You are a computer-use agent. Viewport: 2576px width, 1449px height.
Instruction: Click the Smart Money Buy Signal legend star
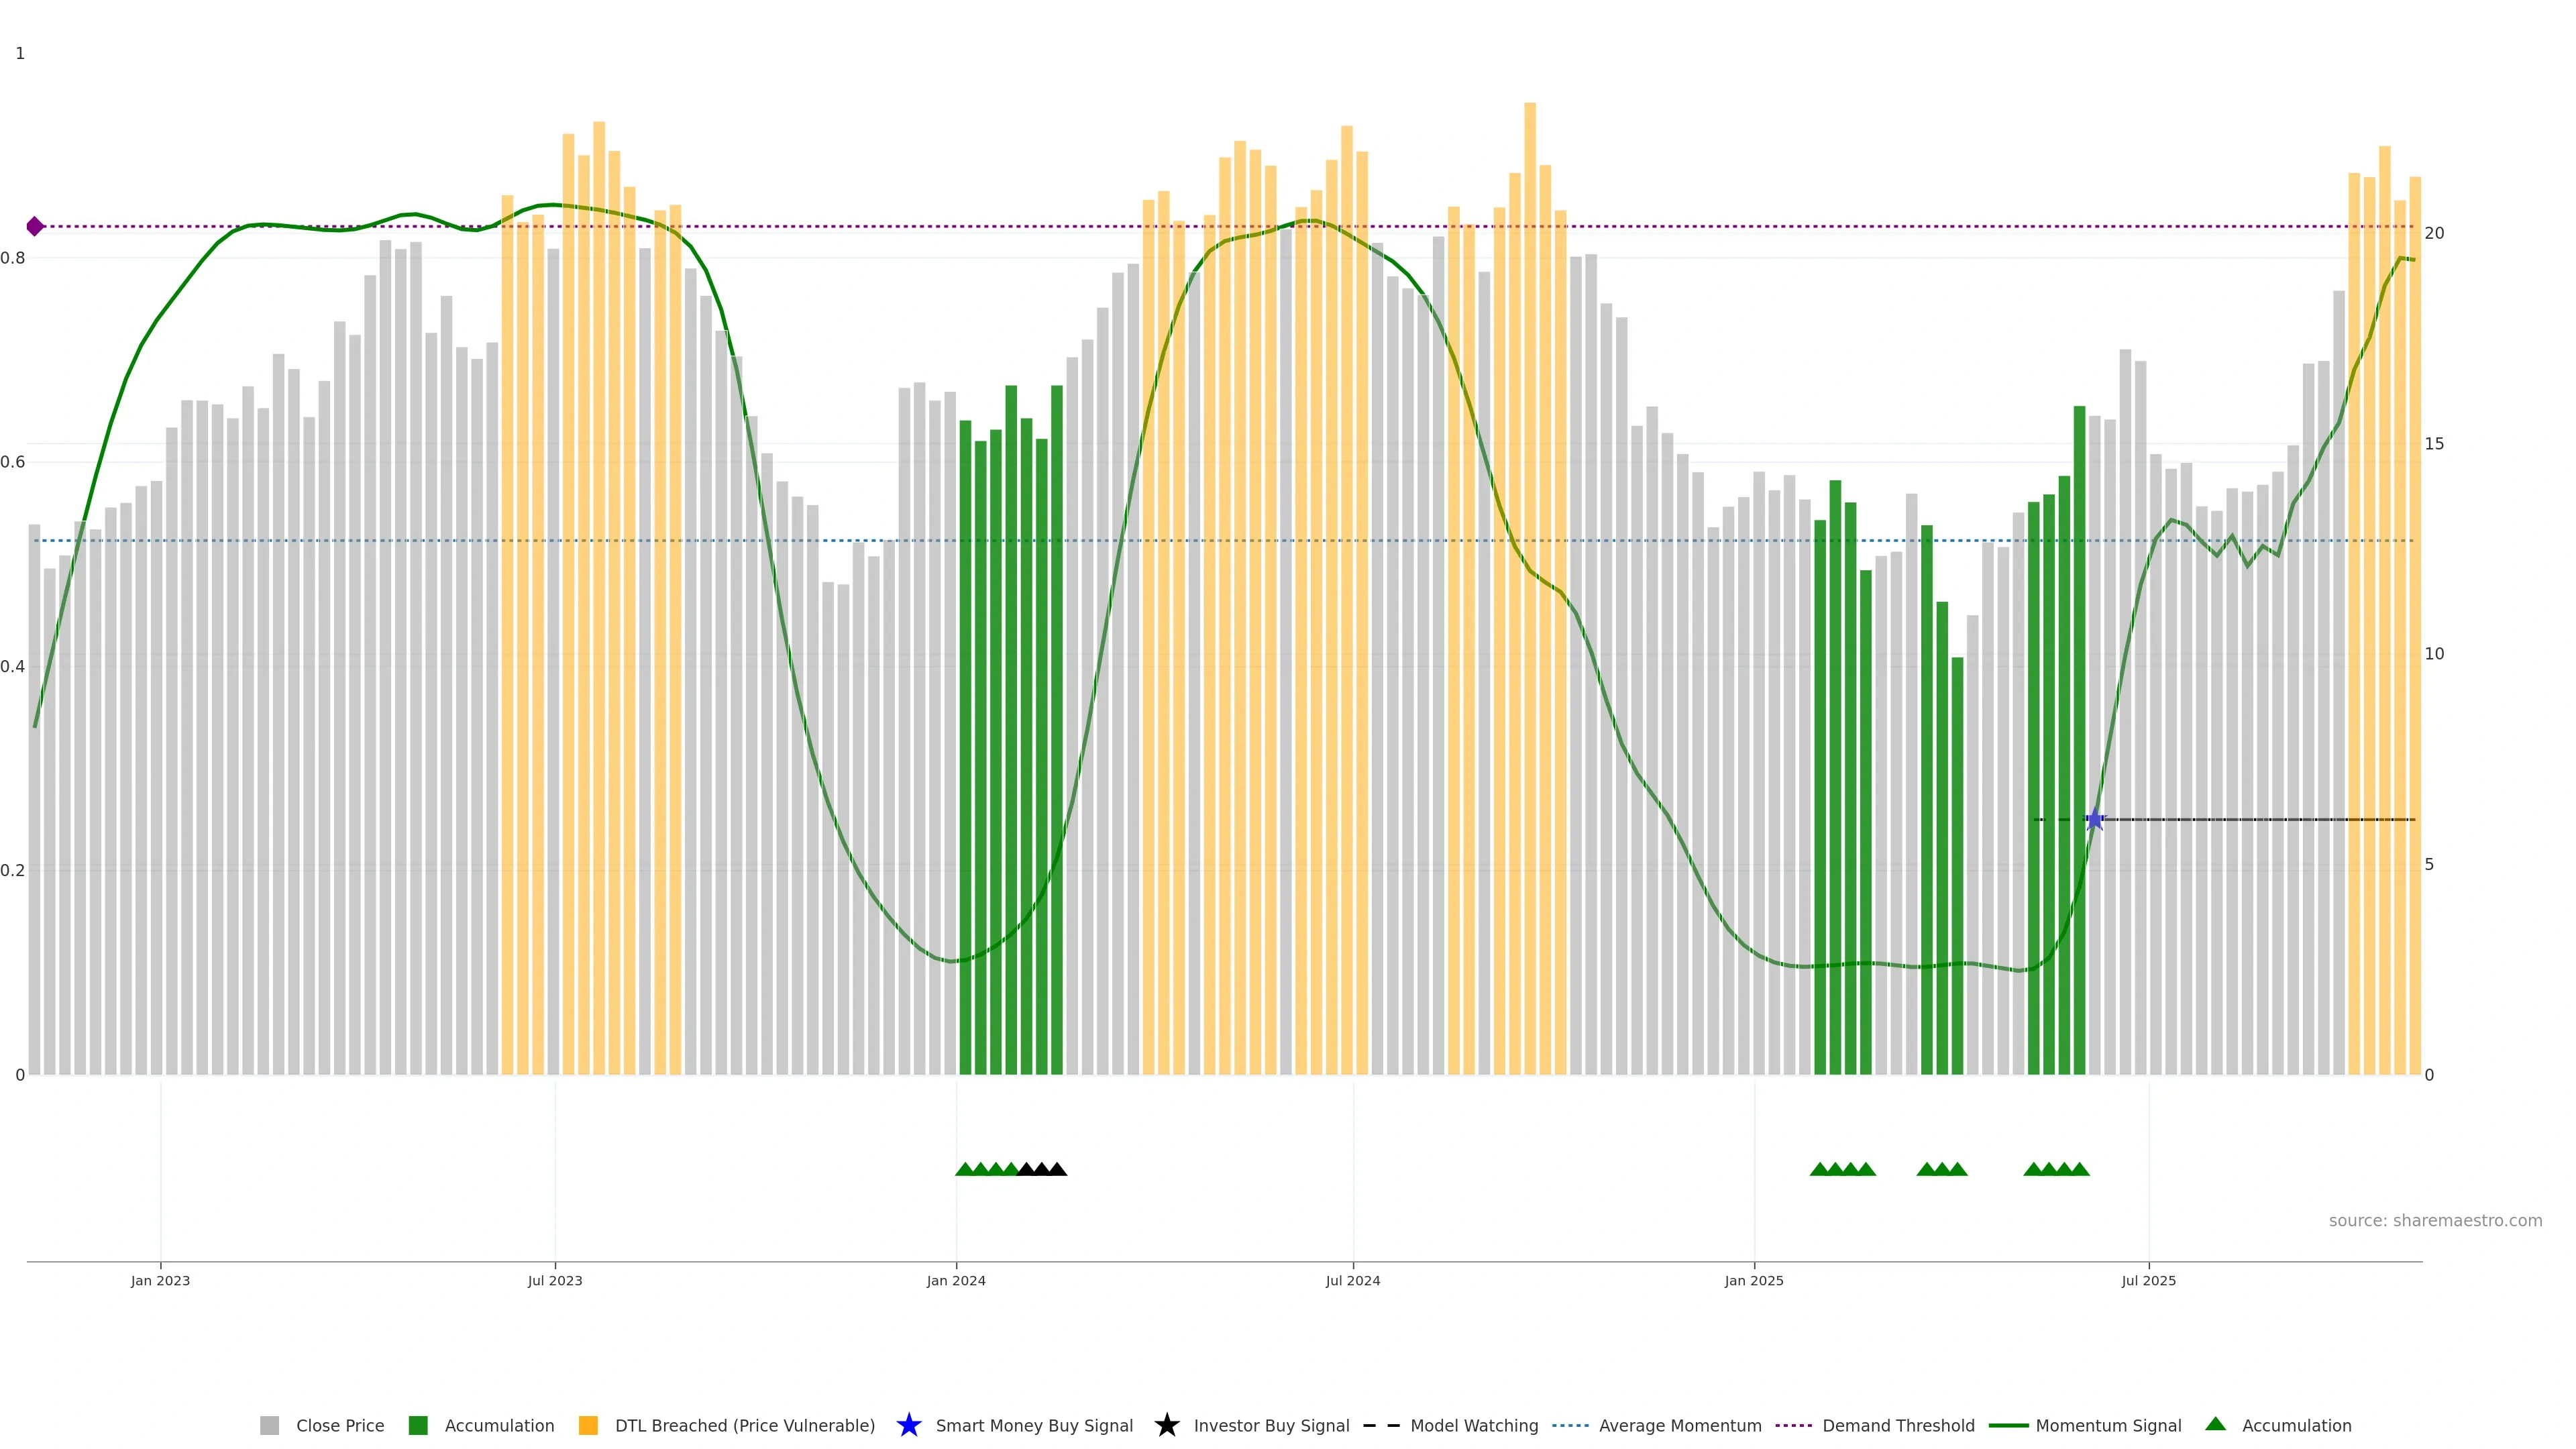coord(908,1425)
